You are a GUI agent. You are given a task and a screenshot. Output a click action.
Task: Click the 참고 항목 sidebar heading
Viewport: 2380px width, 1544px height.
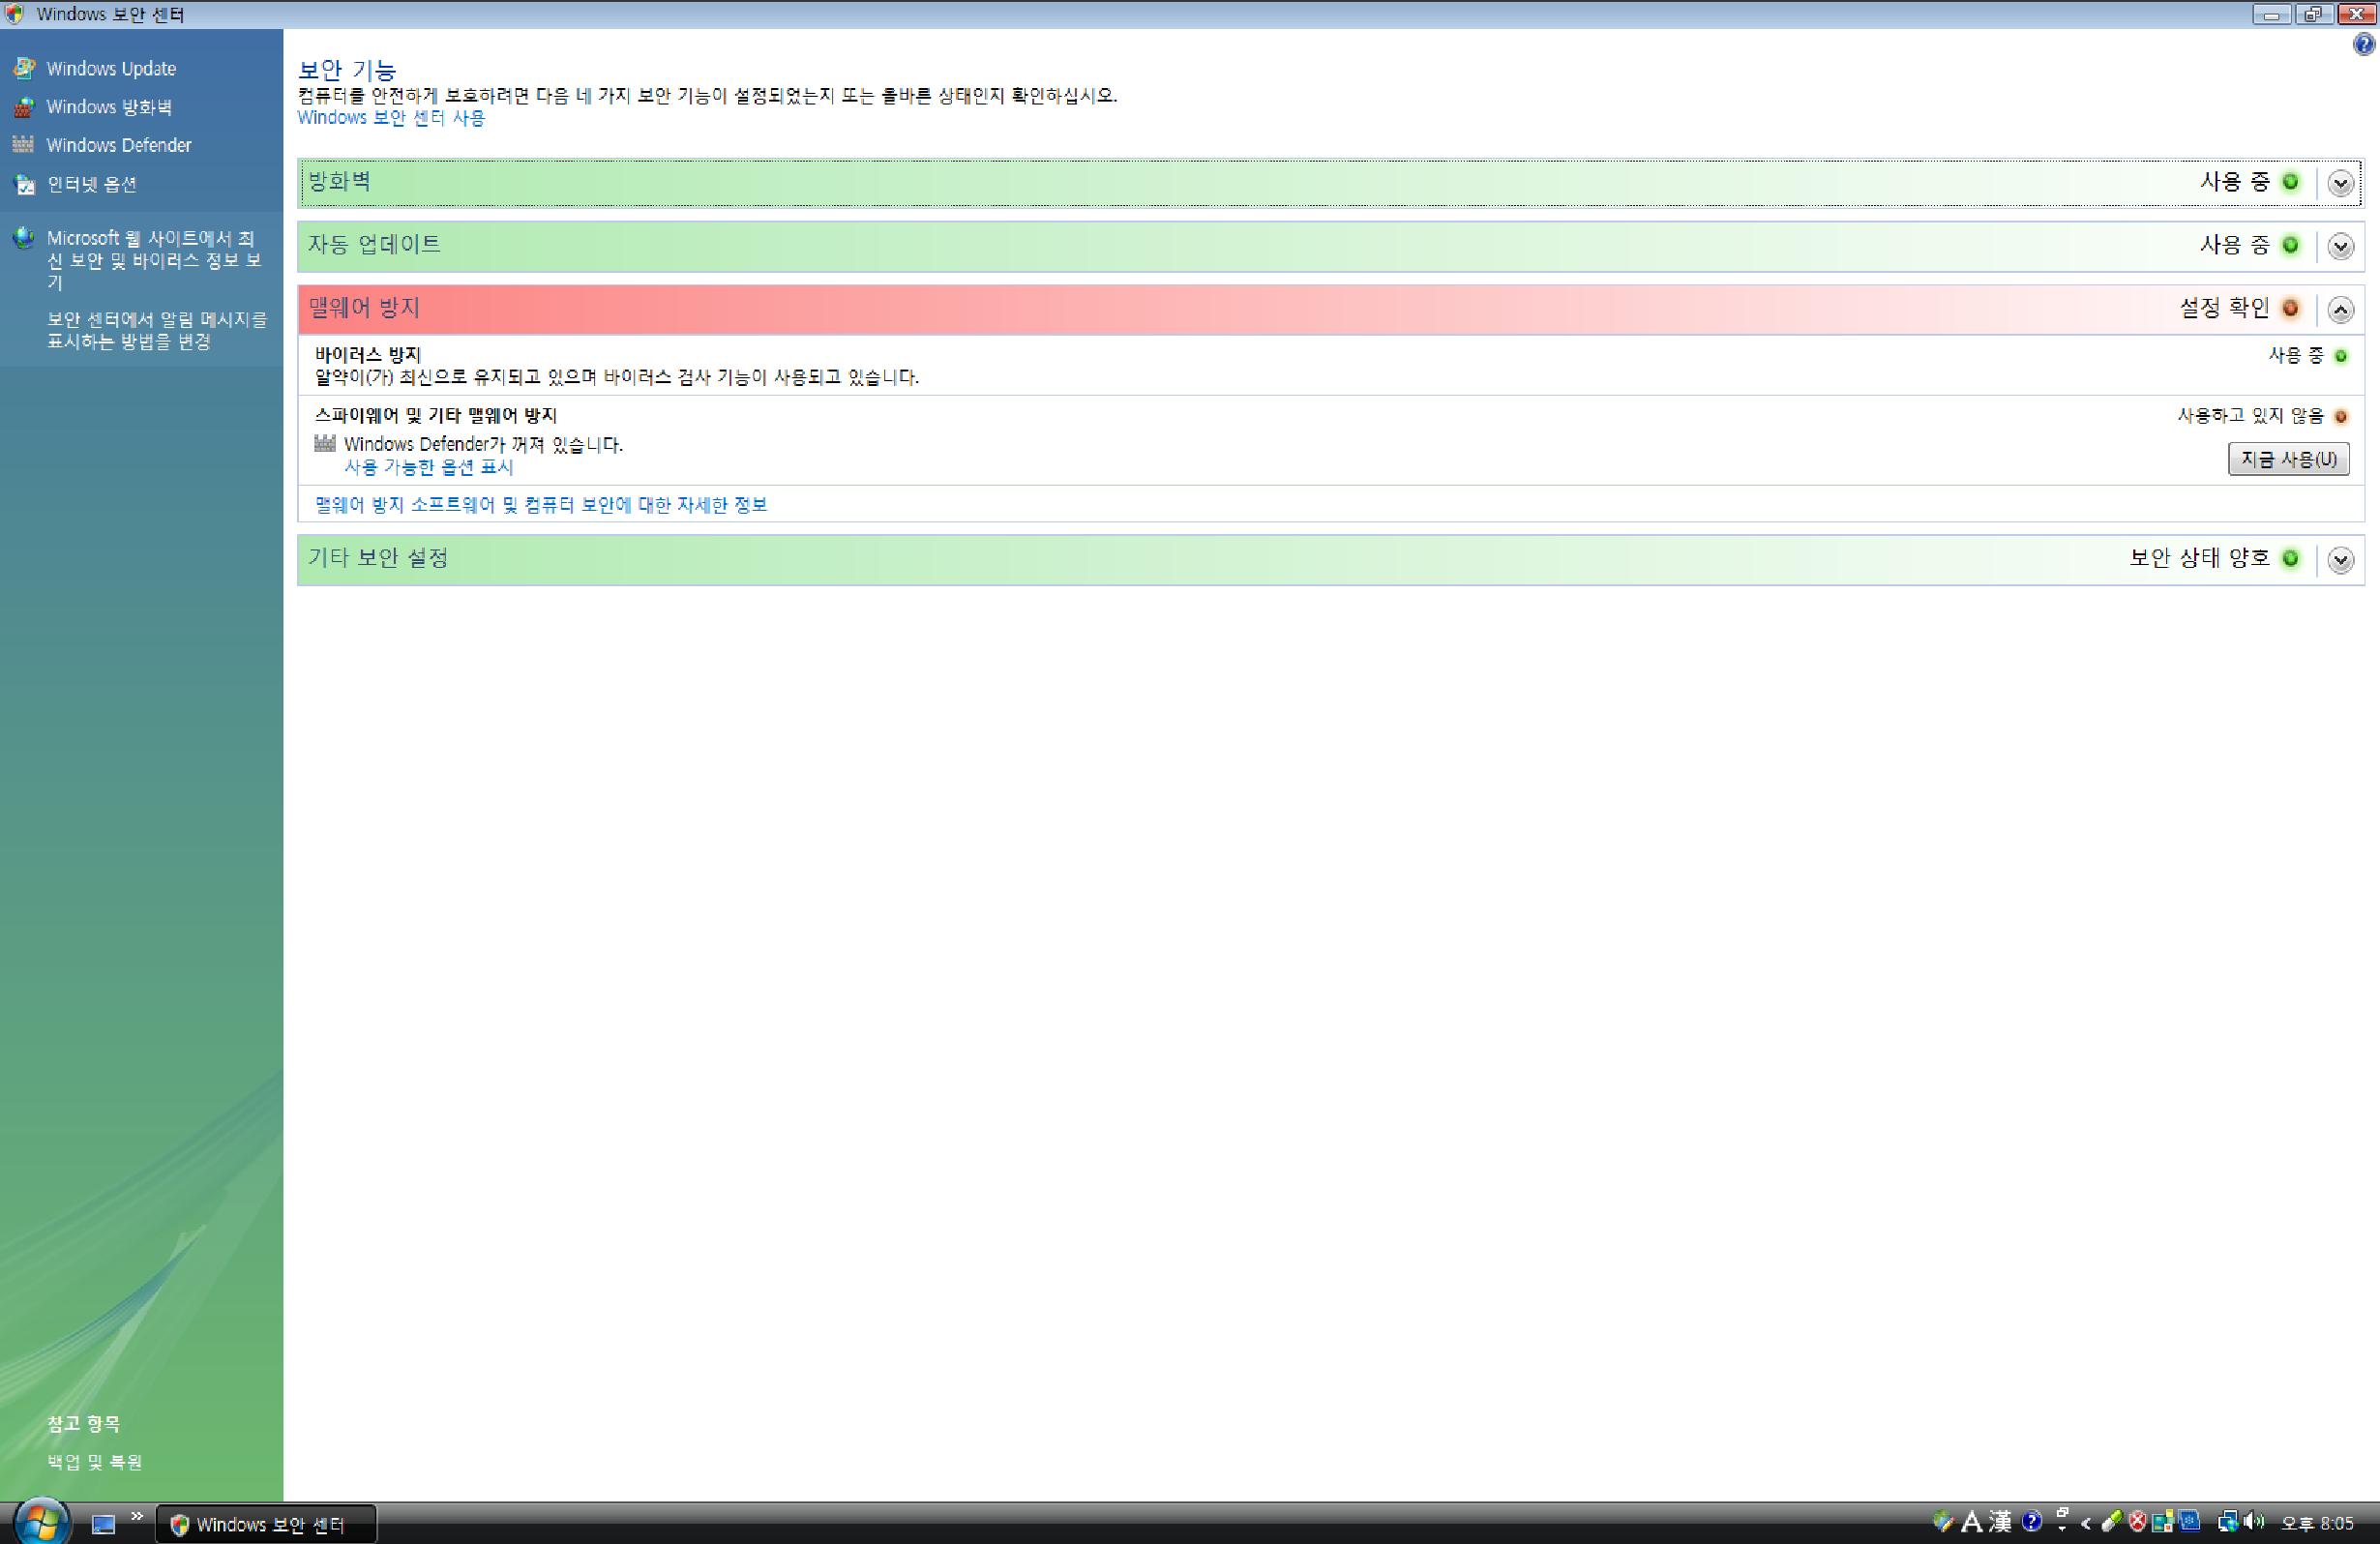(x=83, y=1423)
